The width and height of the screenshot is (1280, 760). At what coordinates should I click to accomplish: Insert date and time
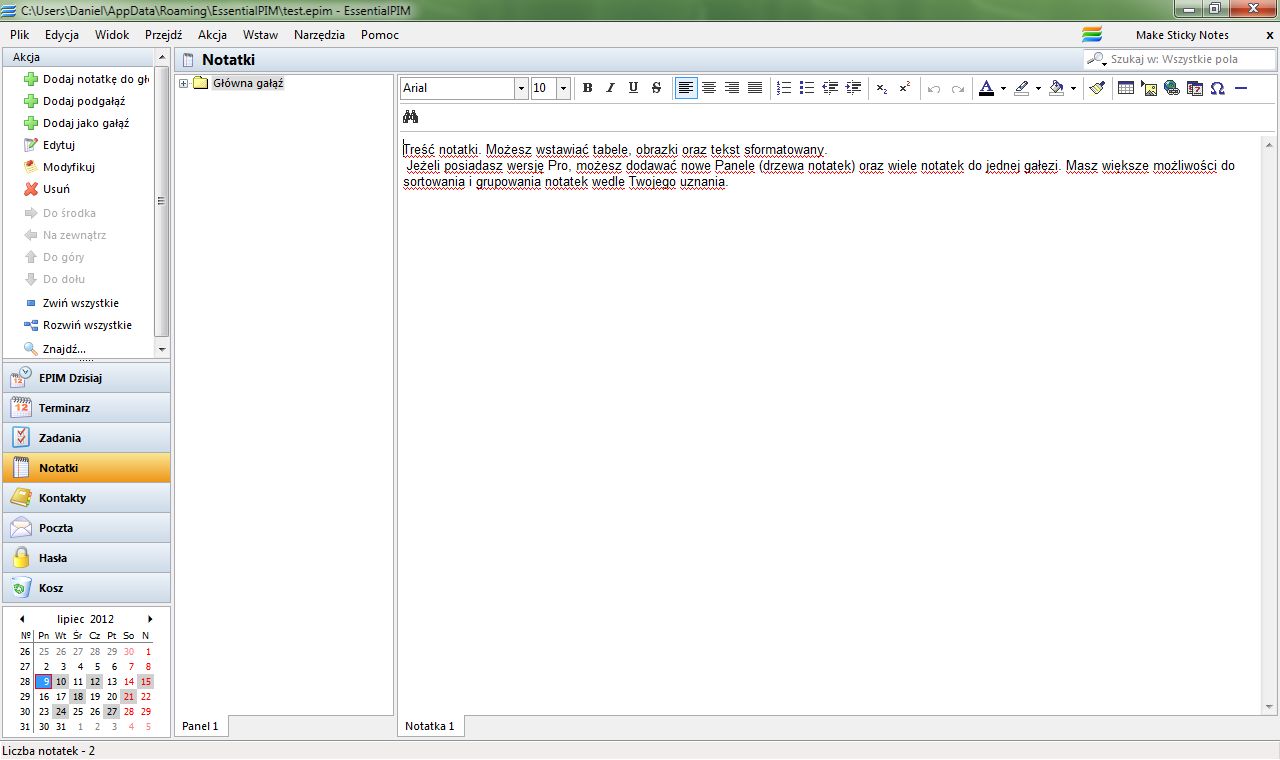(1194, 88)
